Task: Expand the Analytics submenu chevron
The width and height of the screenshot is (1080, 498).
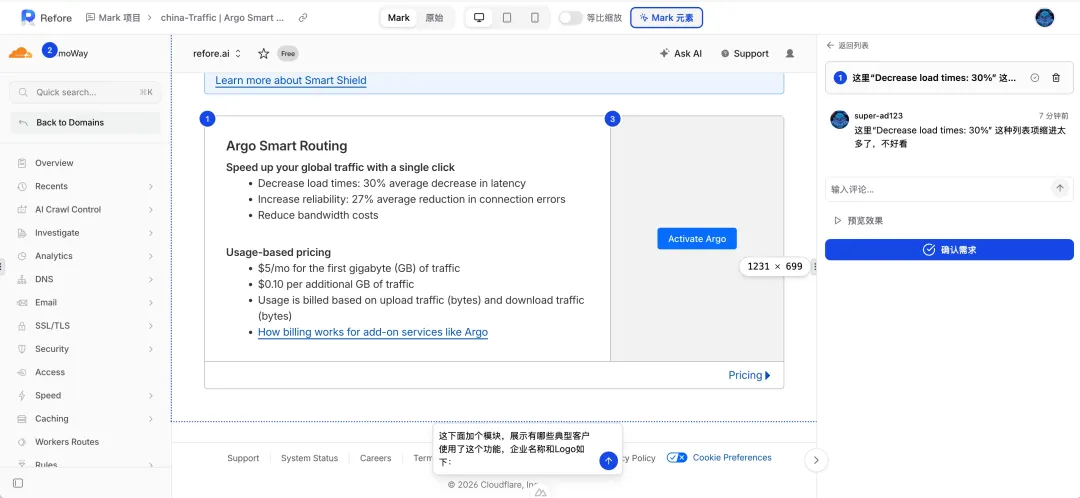Action: tap(150, 256)
